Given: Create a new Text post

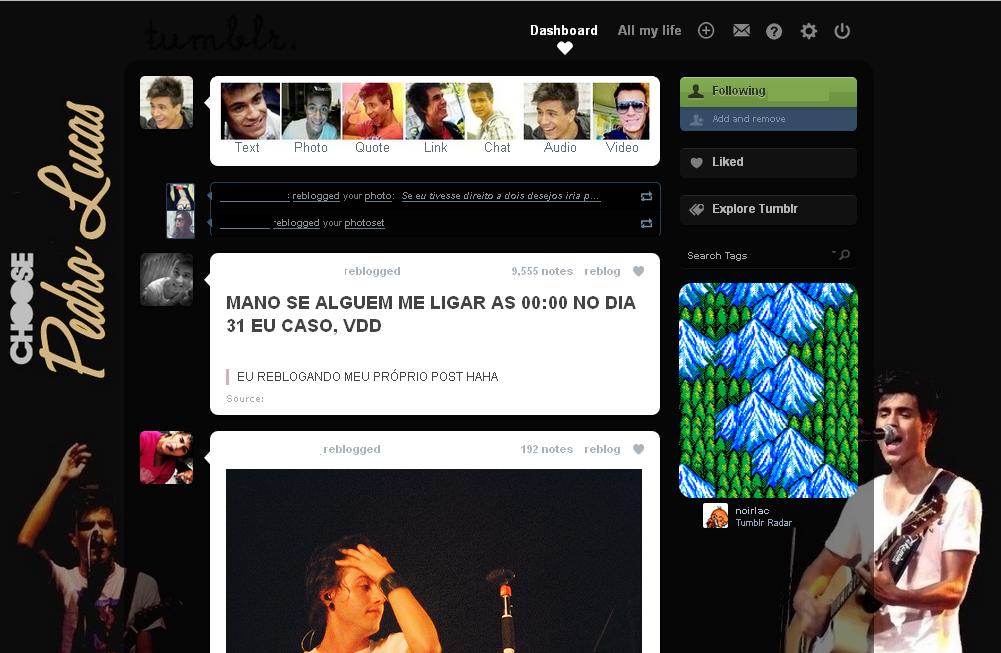Looking at the screenshot, I should [250, 119].
